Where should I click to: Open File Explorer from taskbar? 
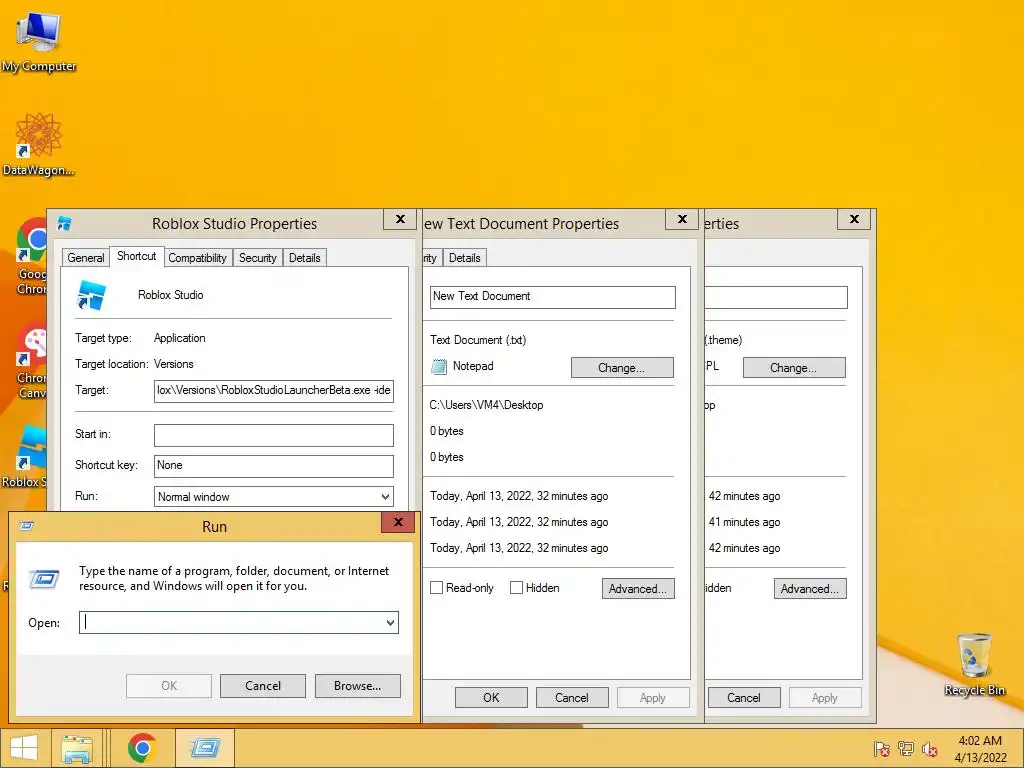(76, 748)
